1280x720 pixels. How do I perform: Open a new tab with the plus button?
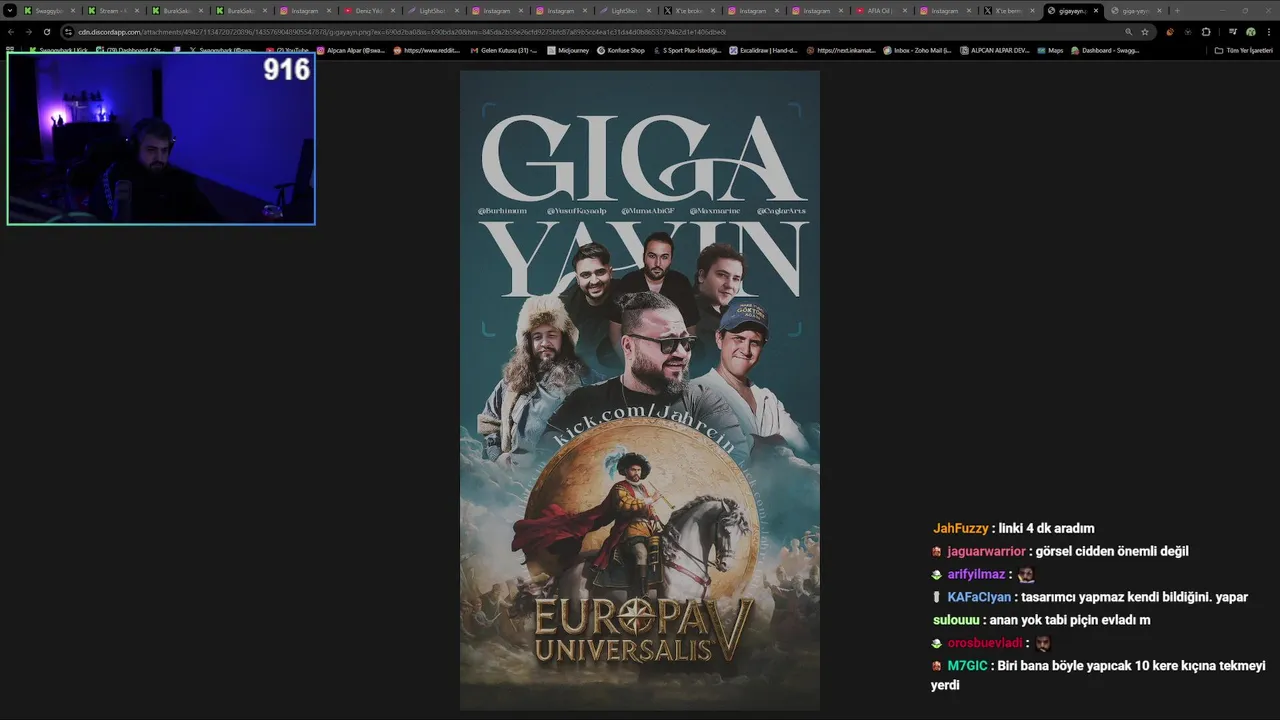[1177, 10]
